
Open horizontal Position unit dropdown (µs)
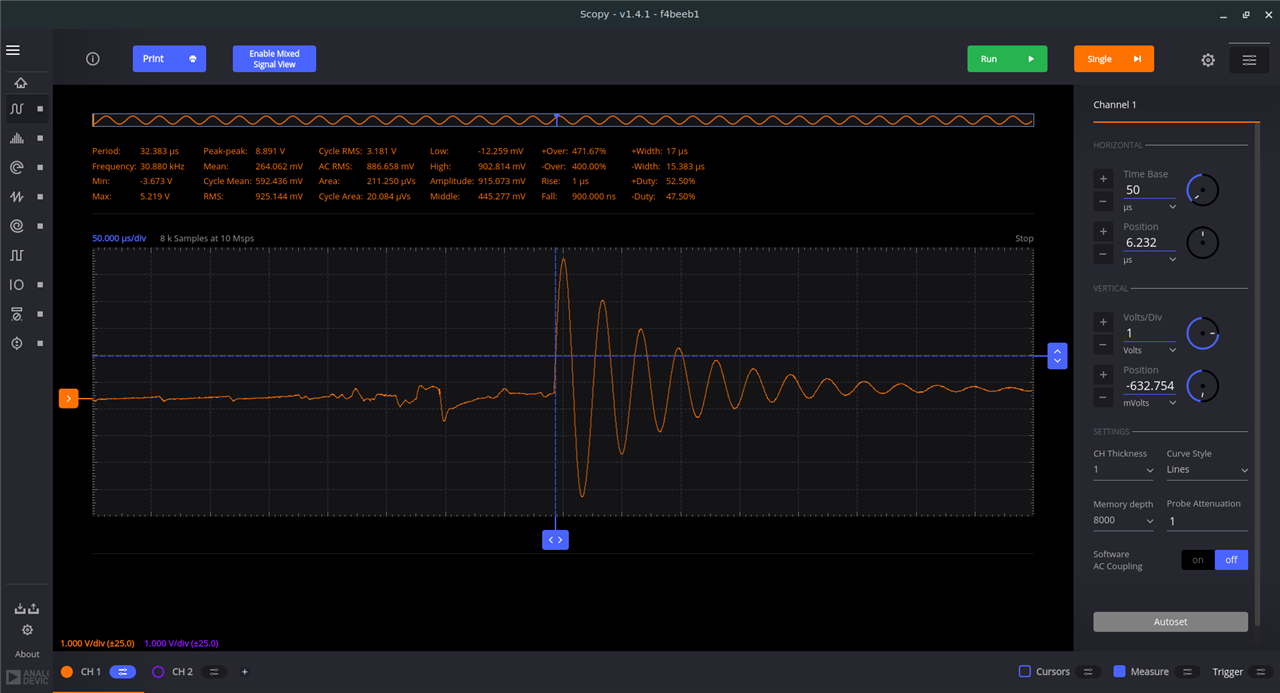click(1149, 259)
